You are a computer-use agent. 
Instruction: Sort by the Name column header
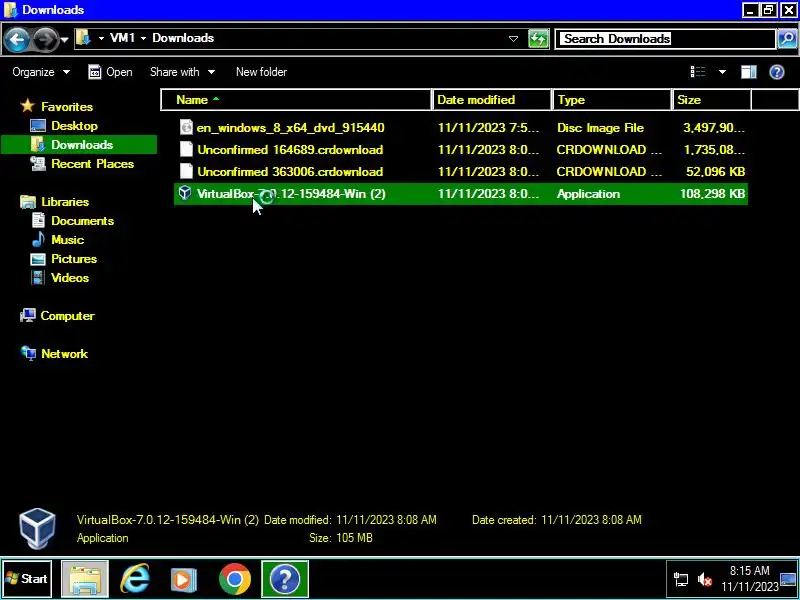[296, 99]
